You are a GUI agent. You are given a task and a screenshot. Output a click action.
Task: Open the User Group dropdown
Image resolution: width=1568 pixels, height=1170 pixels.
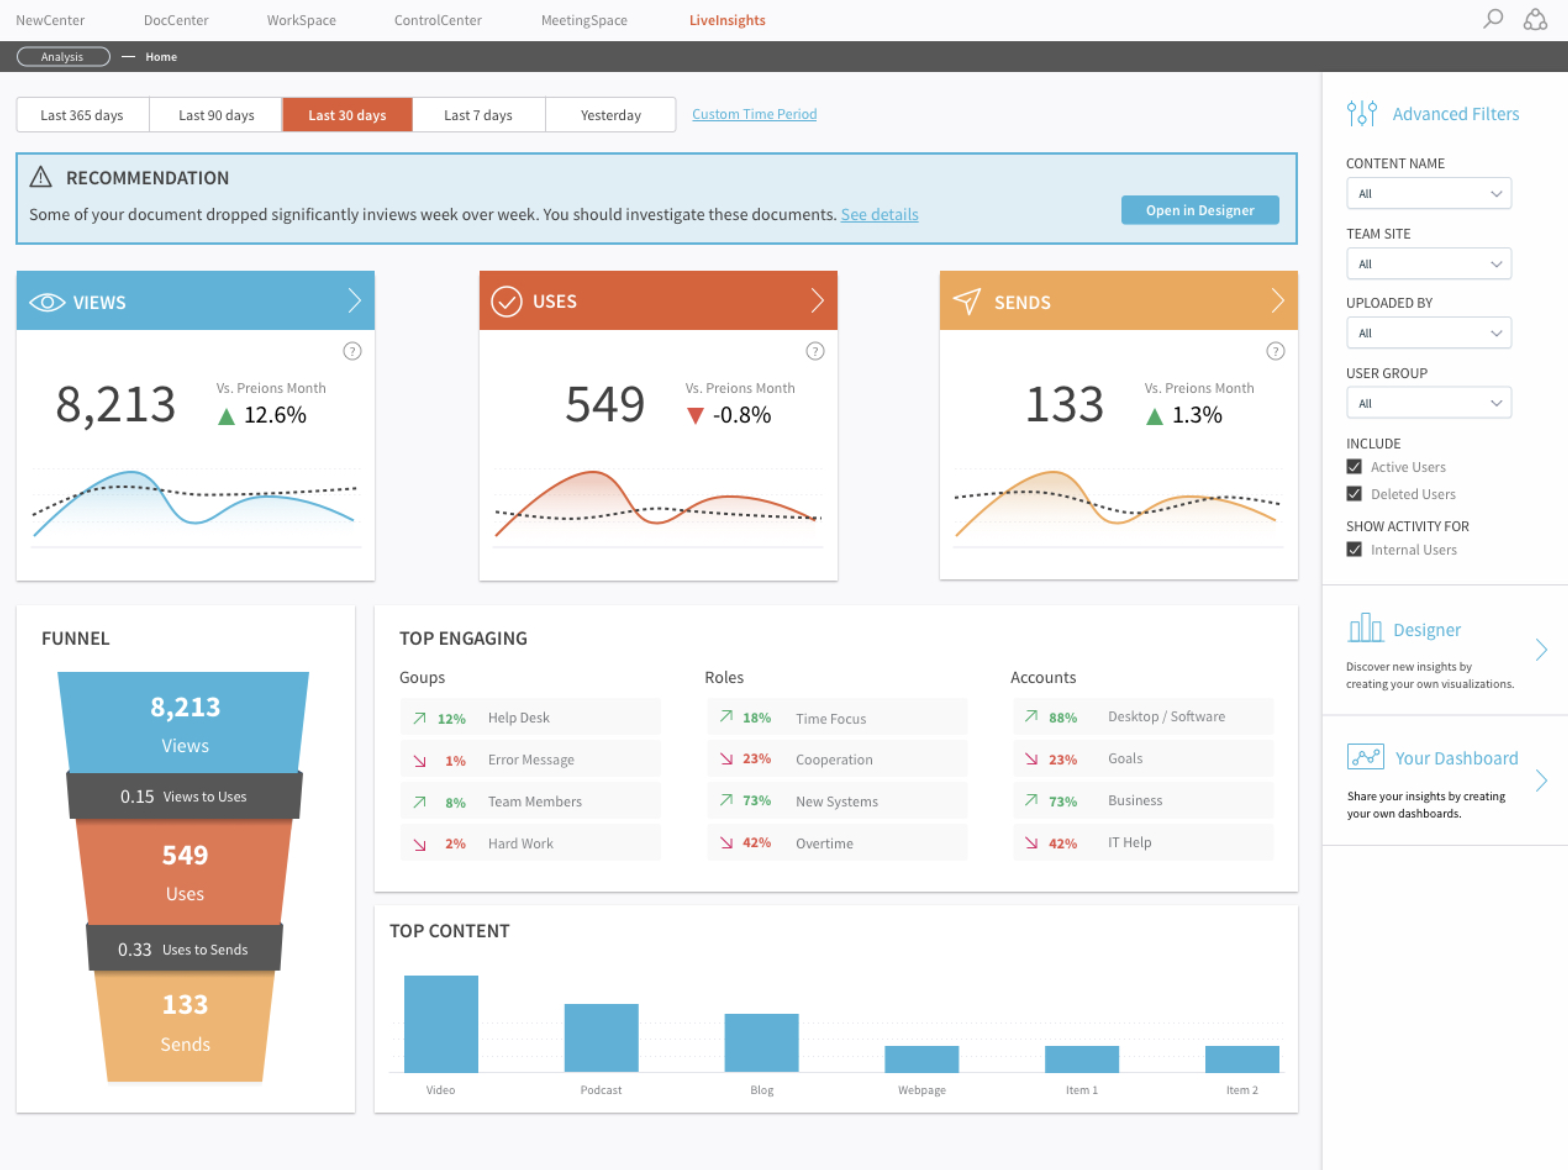[1428, 404]
